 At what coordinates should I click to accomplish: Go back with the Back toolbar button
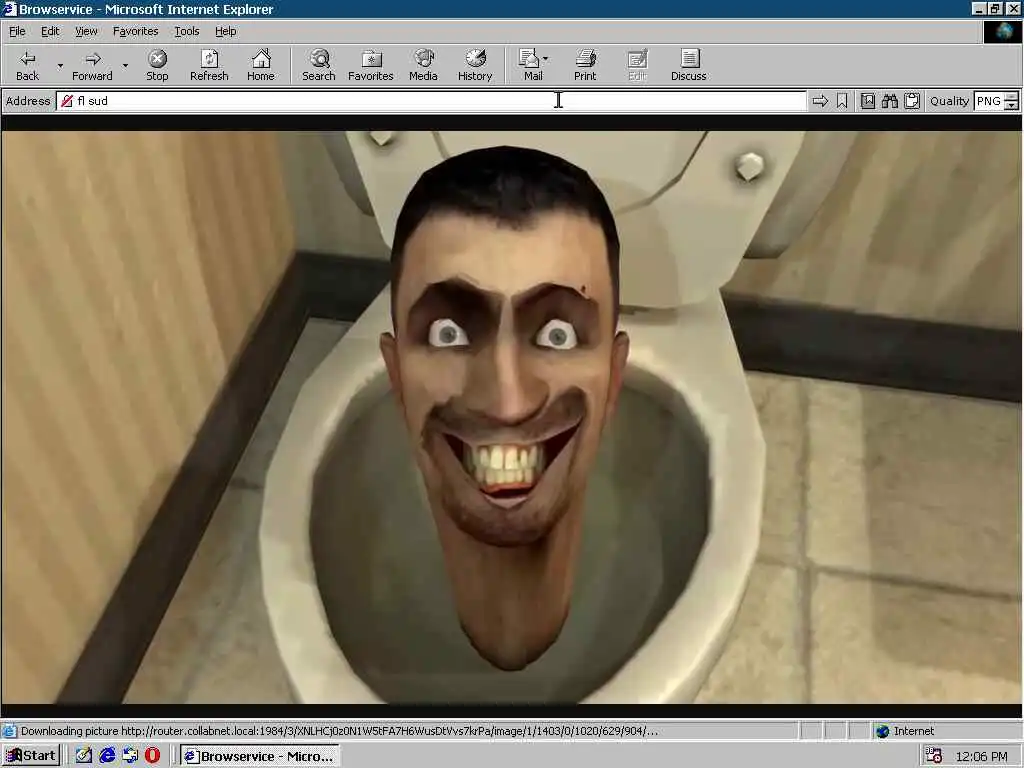27,65
